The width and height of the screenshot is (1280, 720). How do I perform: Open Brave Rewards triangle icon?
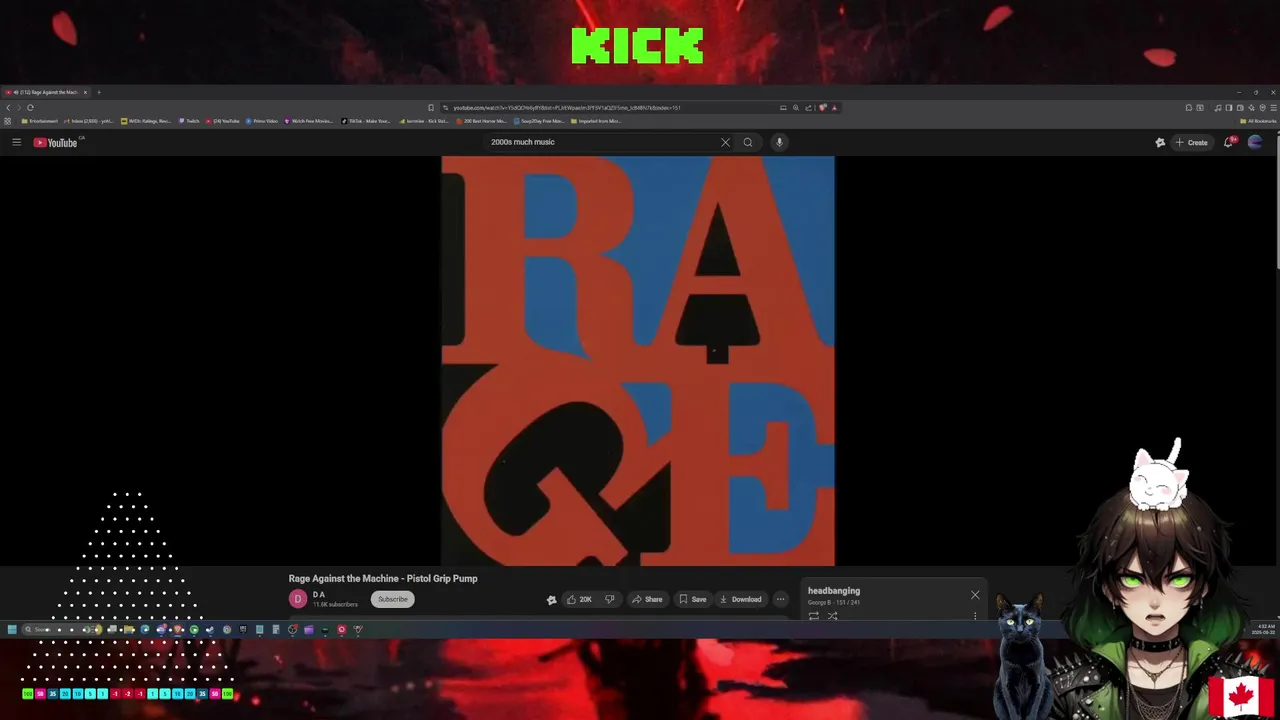tap(834, 107)
